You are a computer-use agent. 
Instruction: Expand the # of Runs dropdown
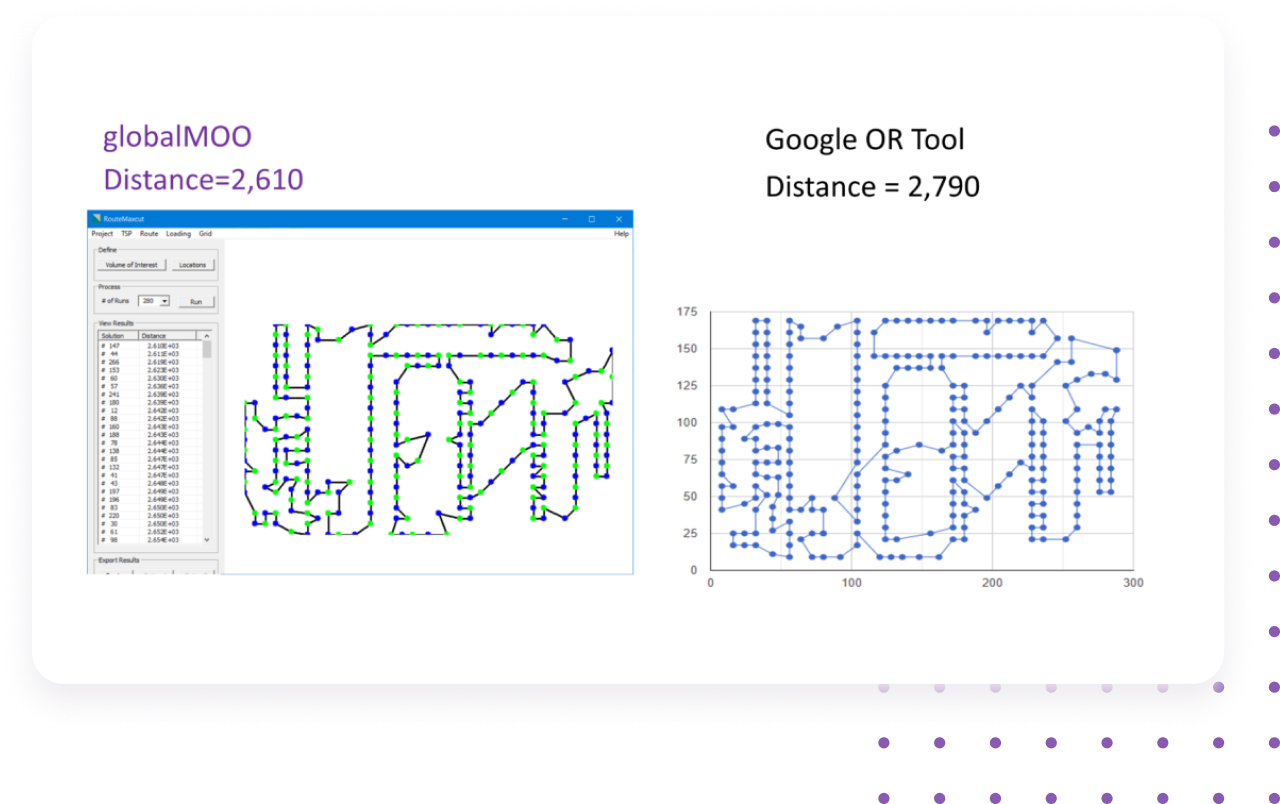tap(165, 301)
